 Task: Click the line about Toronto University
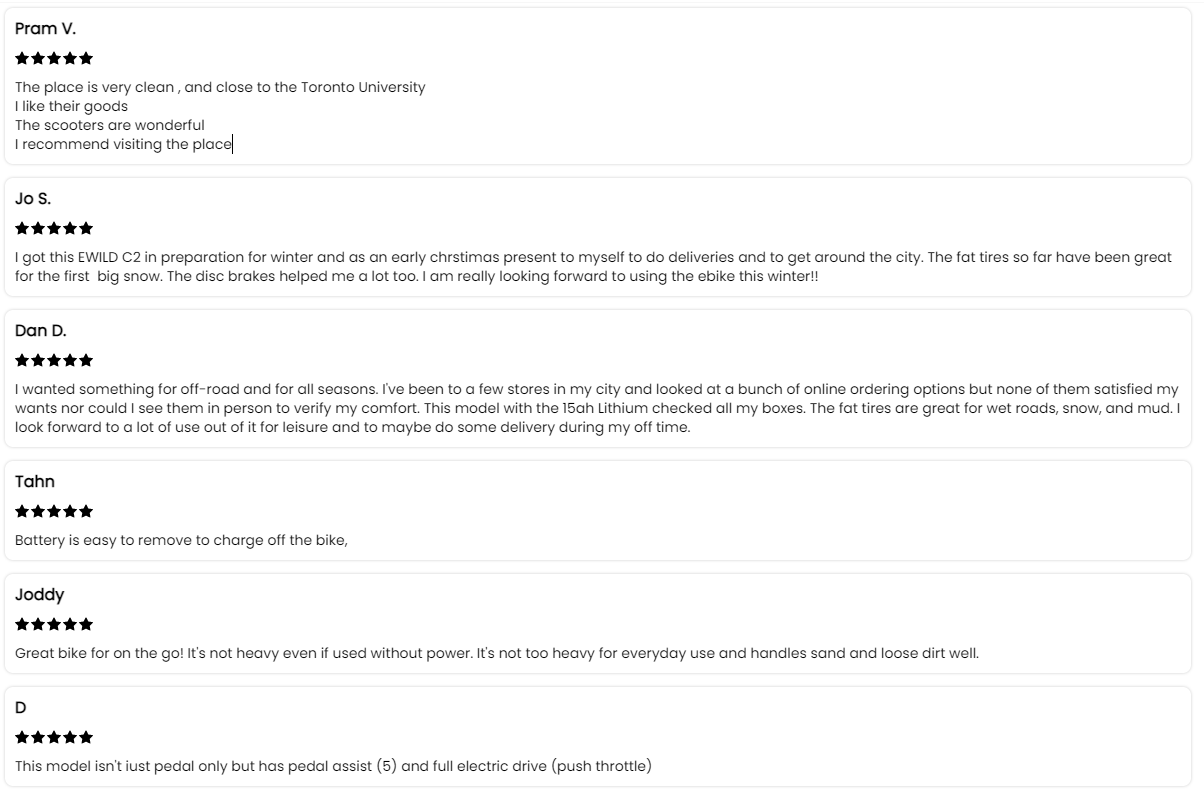click(x=220, y=87)
